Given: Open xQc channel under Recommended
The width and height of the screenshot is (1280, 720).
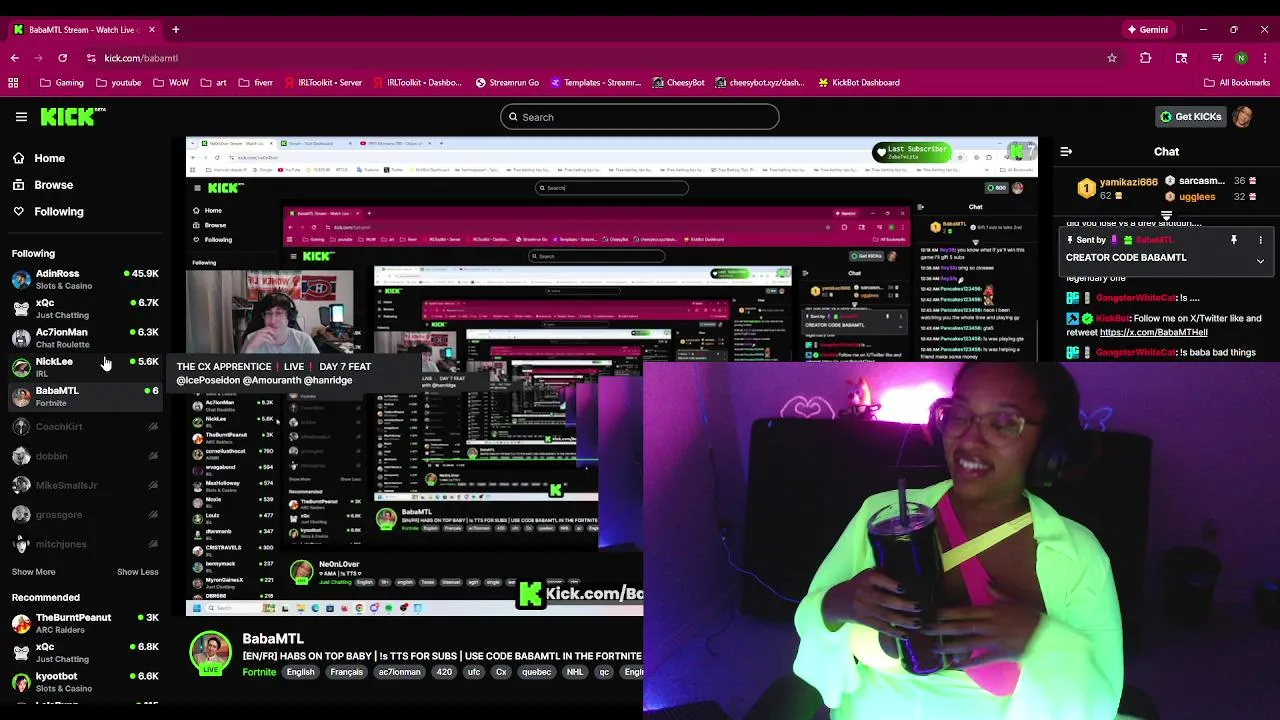Looking at the screenshot, I should 85,653.
